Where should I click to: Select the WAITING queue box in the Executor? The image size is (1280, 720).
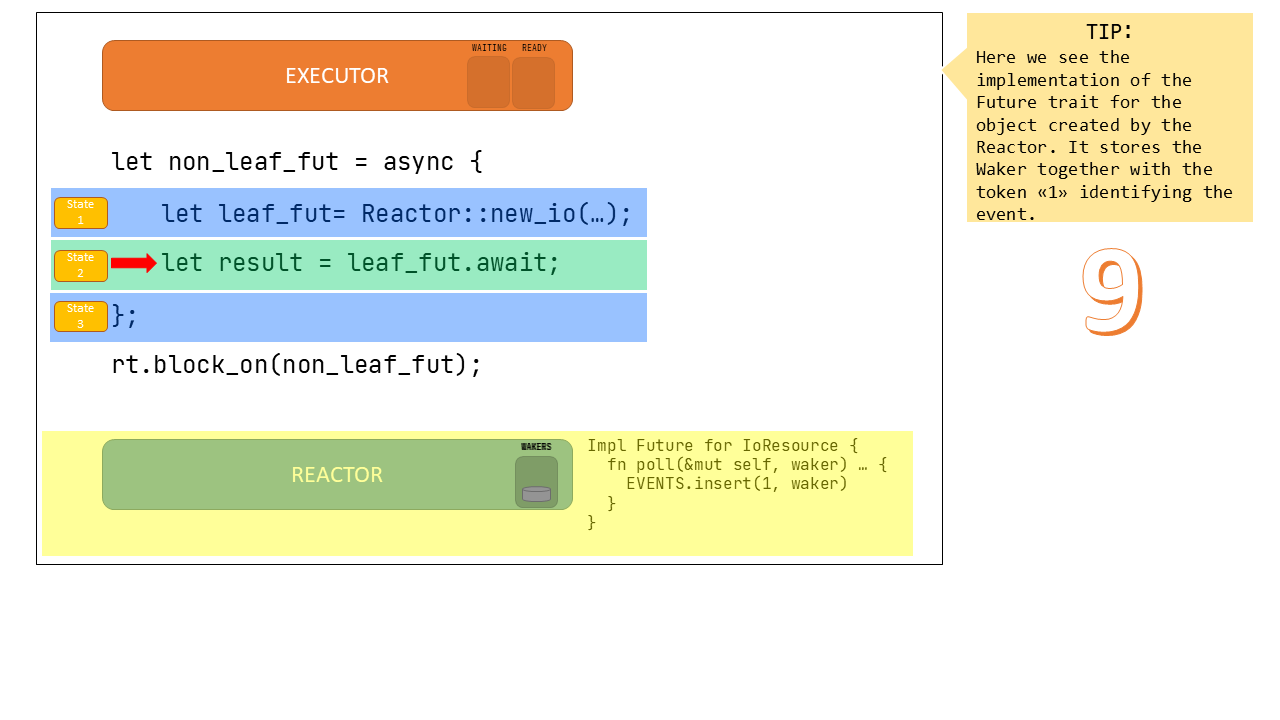(488, 82)
